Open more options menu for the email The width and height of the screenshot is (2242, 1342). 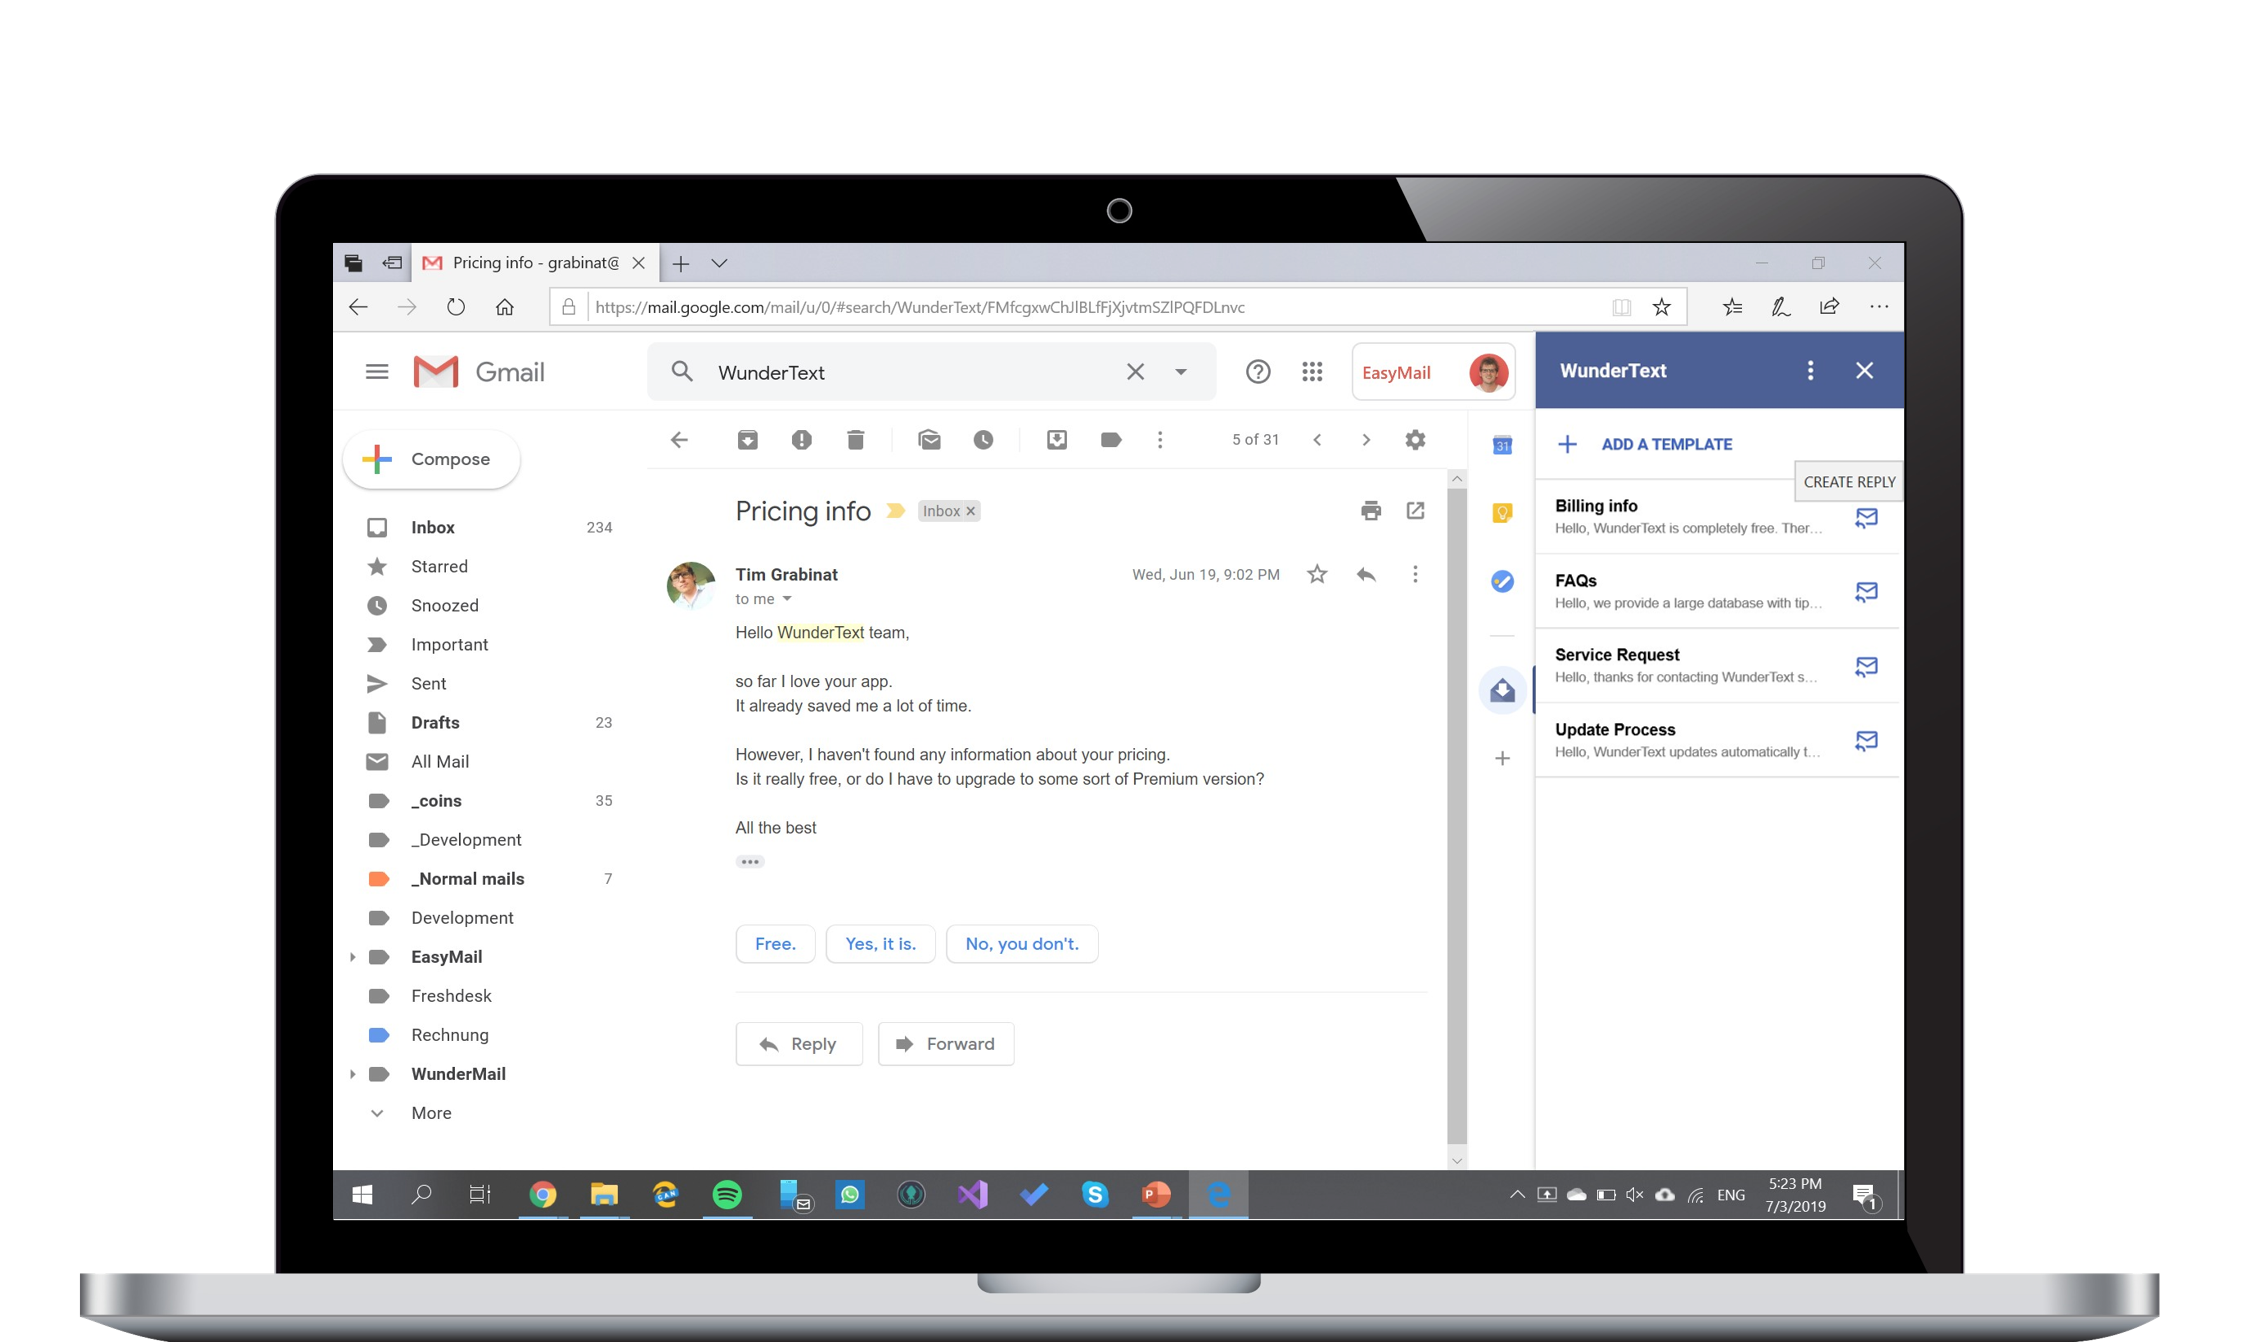(x=1415, y=574)
